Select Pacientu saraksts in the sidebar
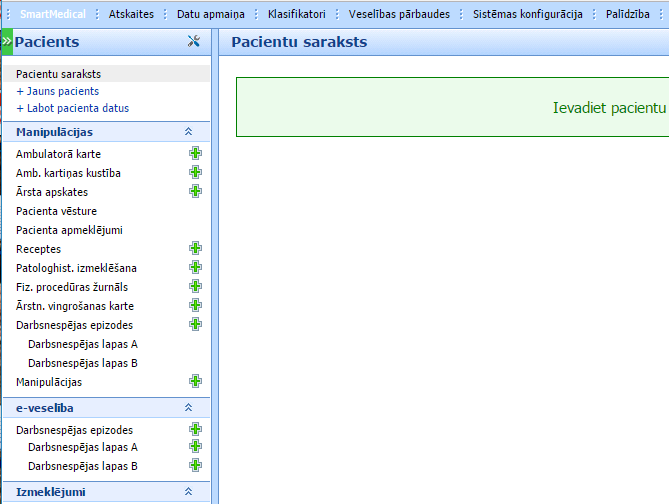Image resolution: width=669 pixels, height=504 pixels. (x=58, y=74)
